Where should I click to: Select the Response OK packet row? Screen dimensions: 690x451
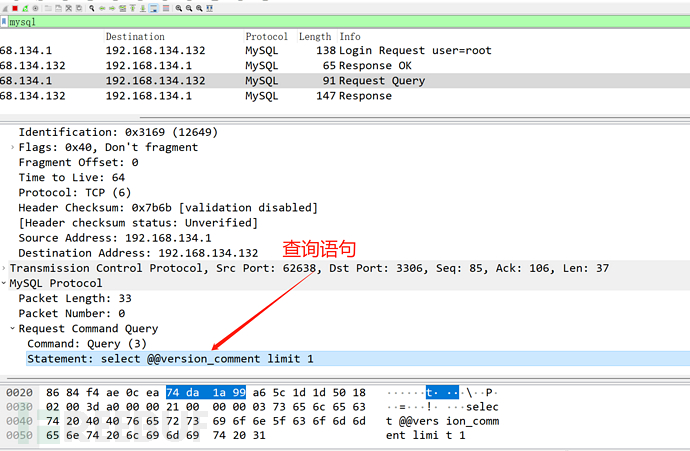(345, 66)
